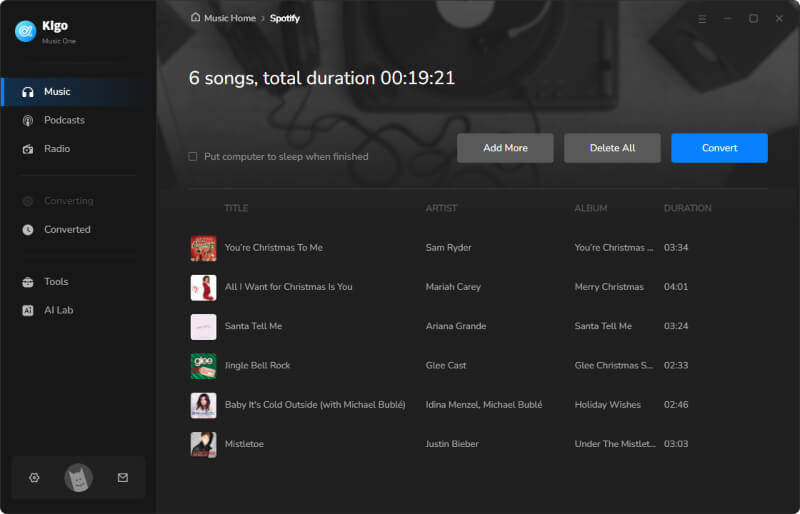The height and width of the screenshot is (514, 800).
Task: Click artist Sam Ryder
Action: [448, 248]
